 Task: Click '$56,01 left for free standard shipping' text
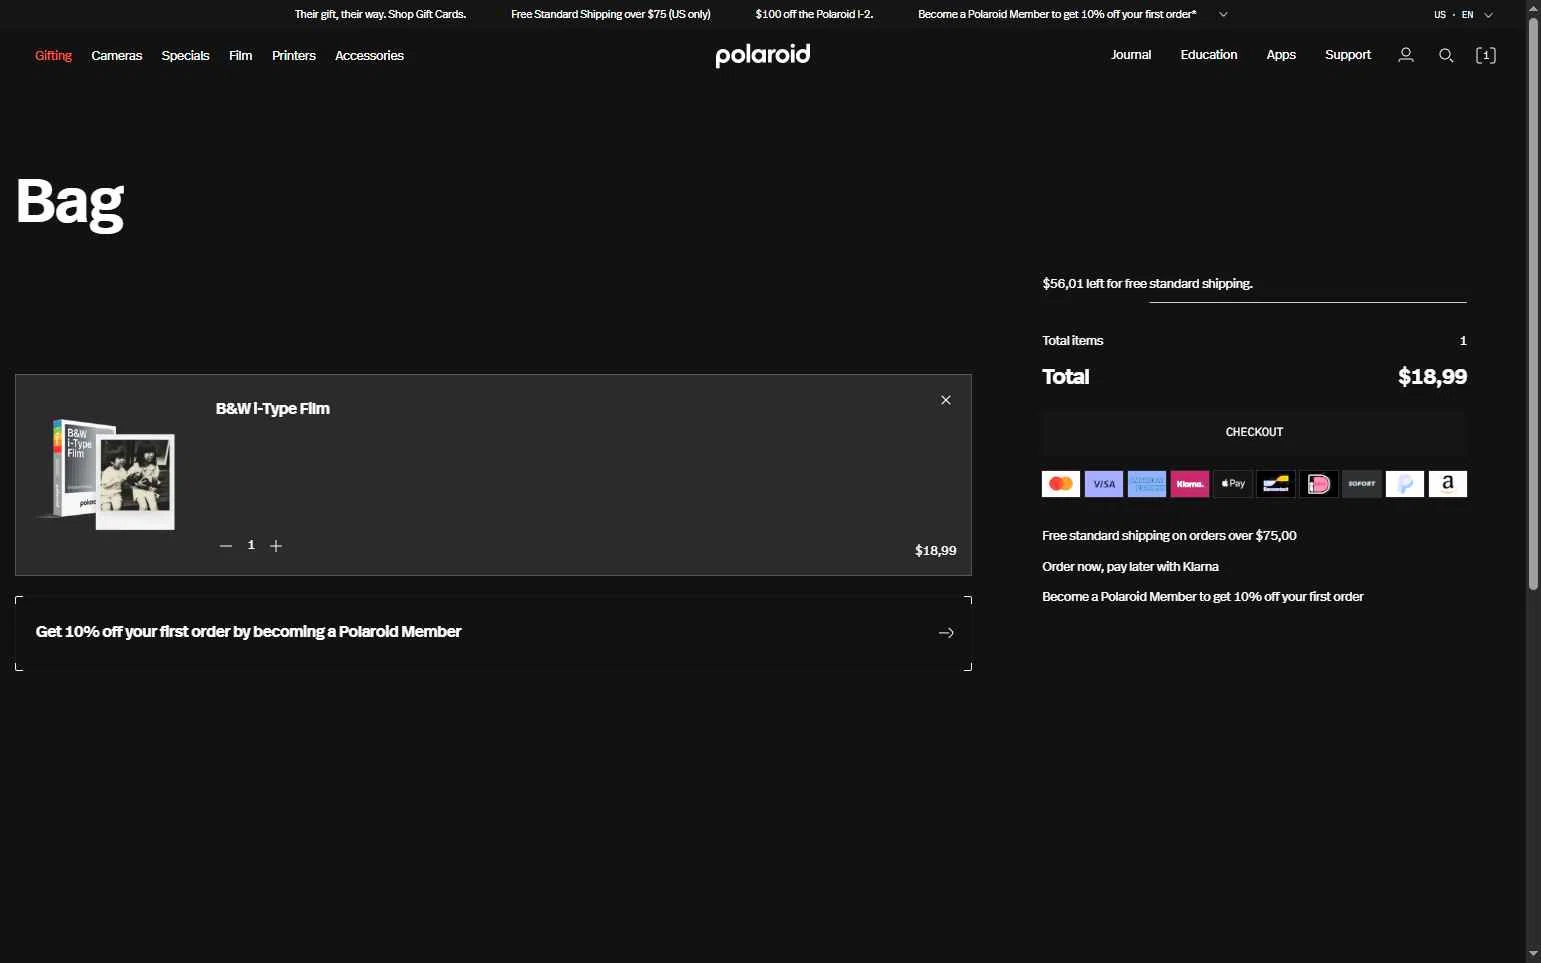(1147, 284)
